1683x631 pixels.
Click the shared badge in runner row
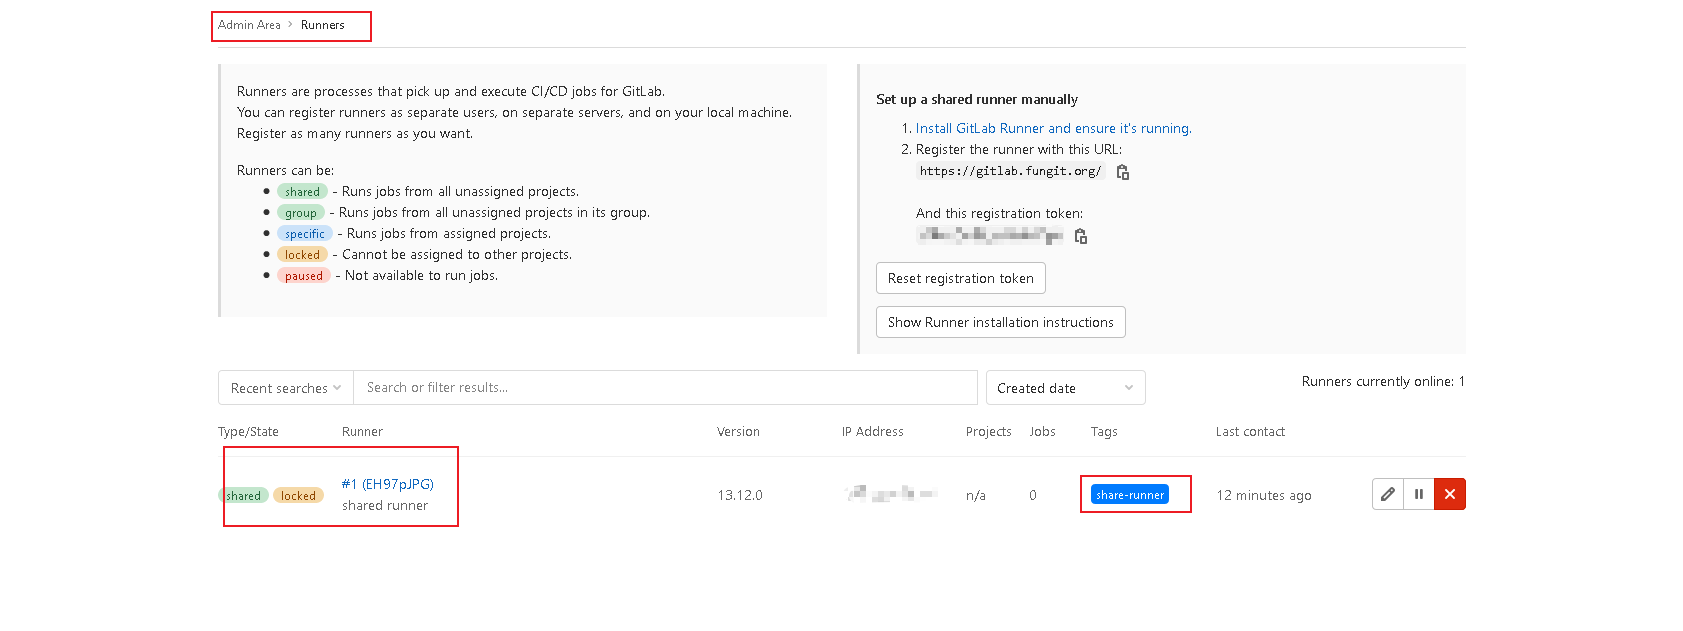(244, 496)
